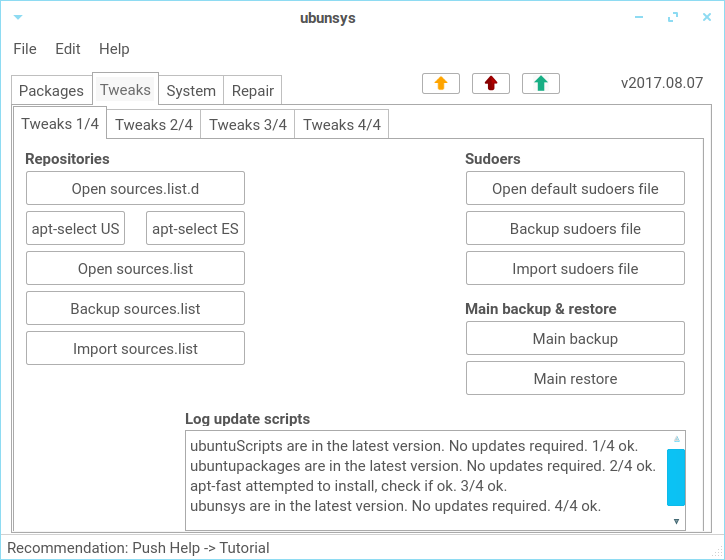This screenshot has height=560, width=725.
Task: Open the Help menu
Action: coord(114,49)
